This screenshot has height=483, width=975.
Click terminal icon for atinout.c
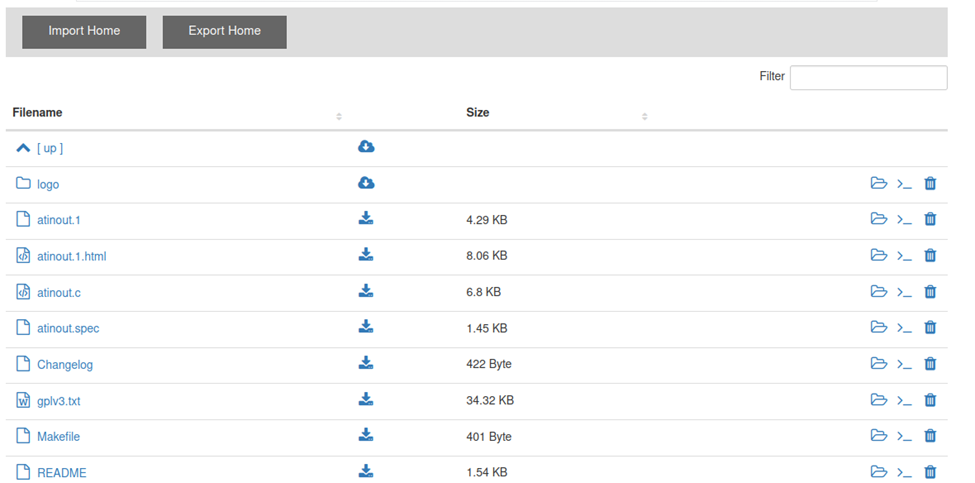[904, 291]
